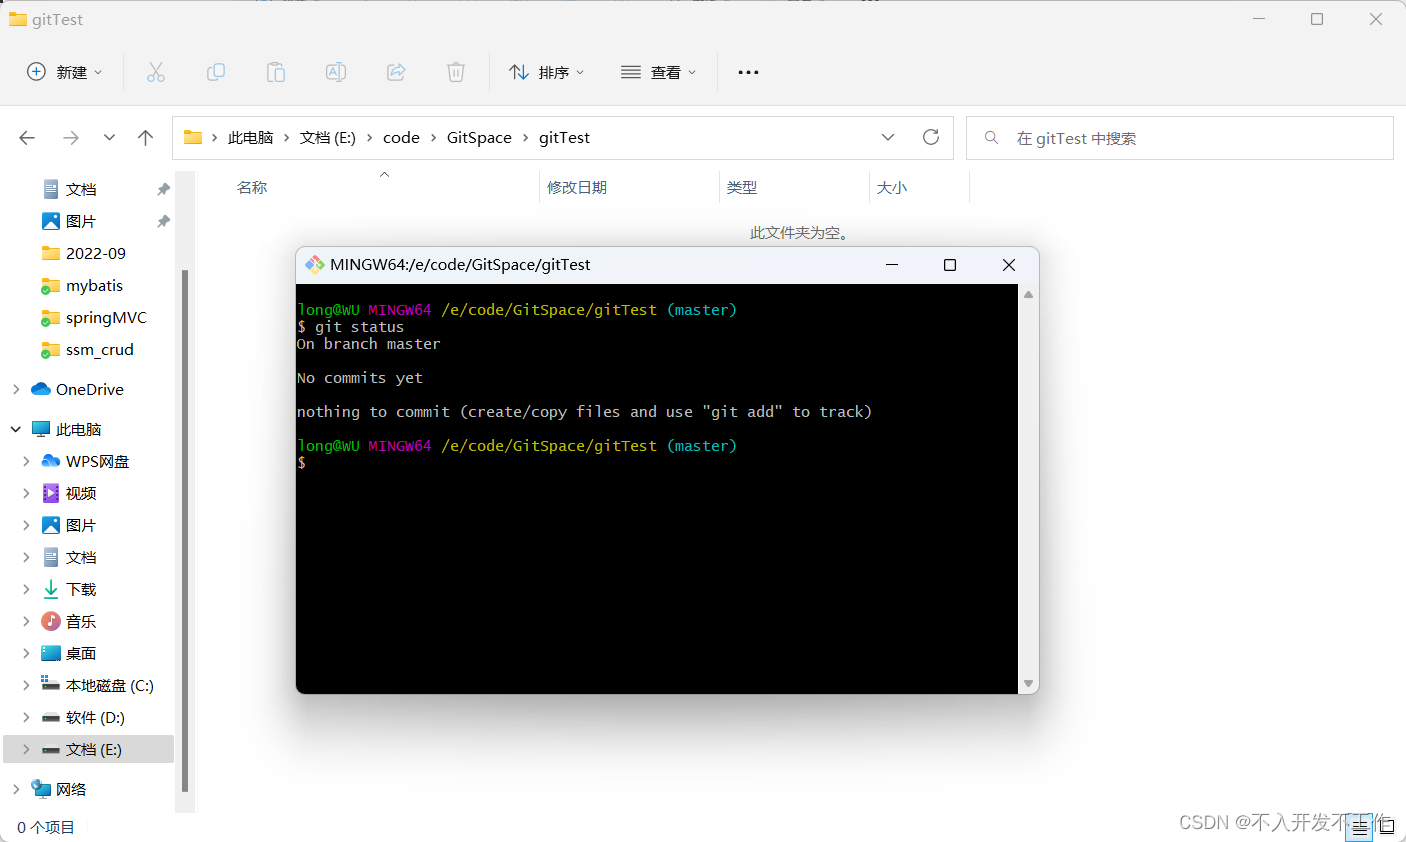1406x842 pixels.
Task: Click the Cut scissors icon in toolbar
Action: pyautogui.click(x=156, y=72)
